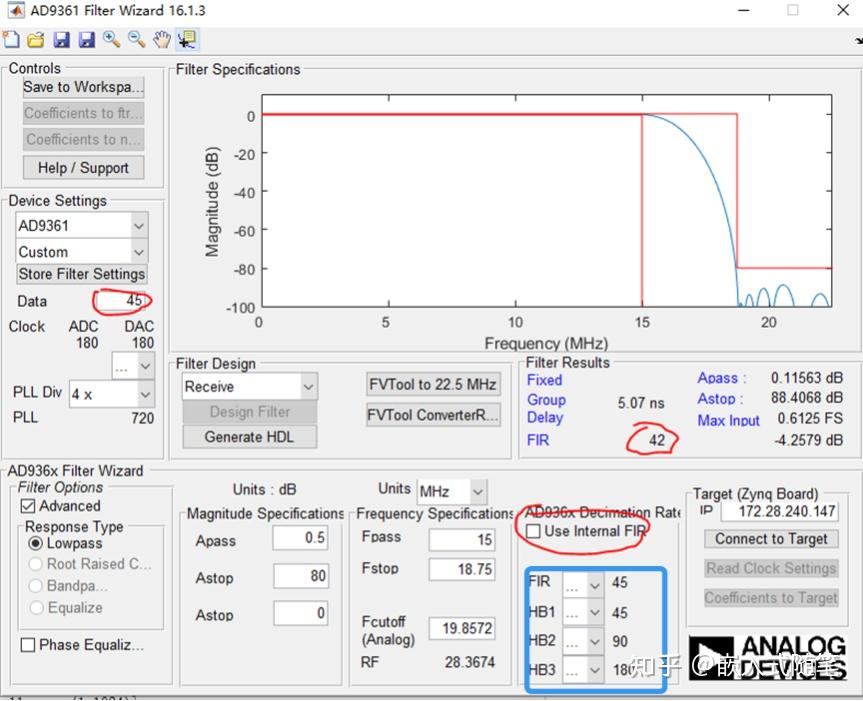Open Help / Support
The width and height of the screenshot is (863, 701).
coord(84,167)
